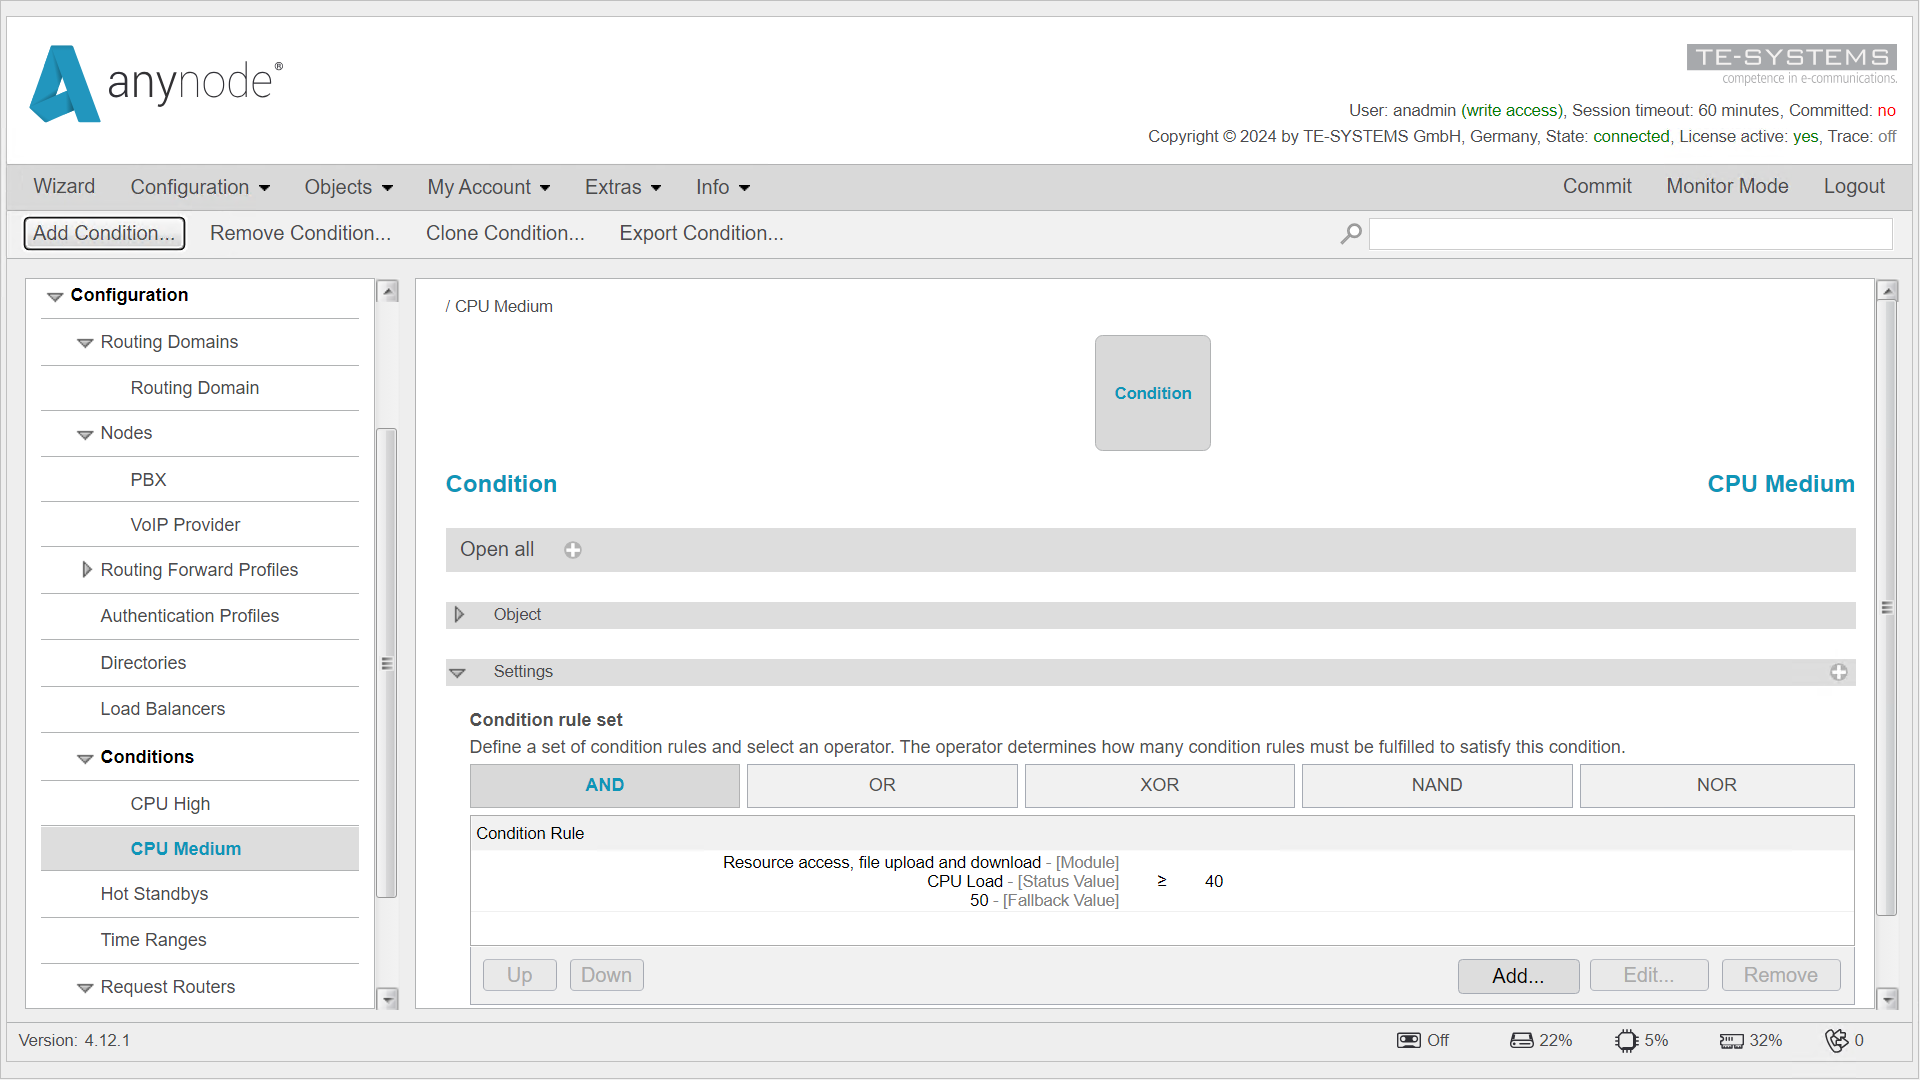The image size is (1920, 1080).
Task: Click the trace status cassette icon
Action: tap(1409, 1040)
